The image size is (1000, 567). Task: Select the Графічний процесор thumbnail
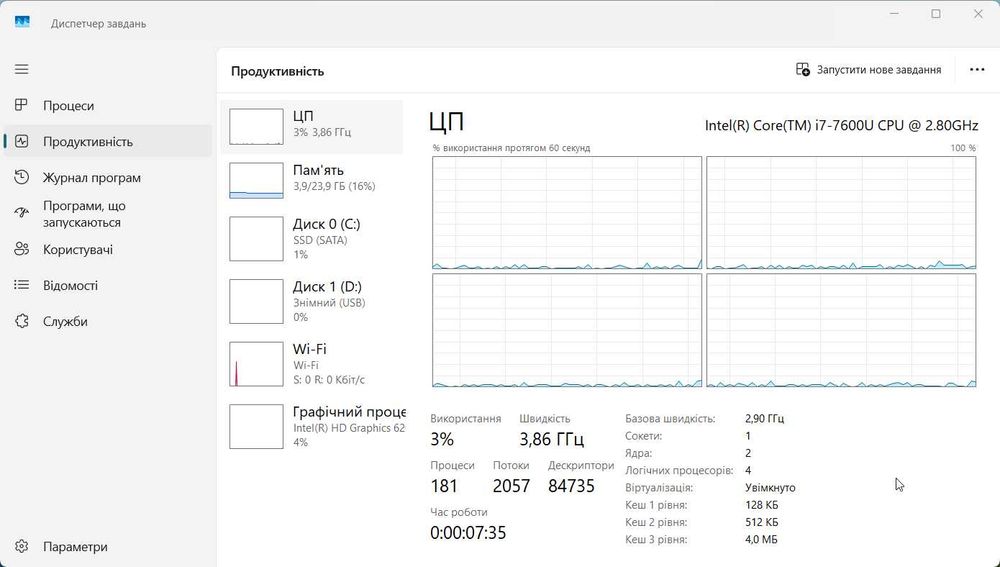coord(256,426)
